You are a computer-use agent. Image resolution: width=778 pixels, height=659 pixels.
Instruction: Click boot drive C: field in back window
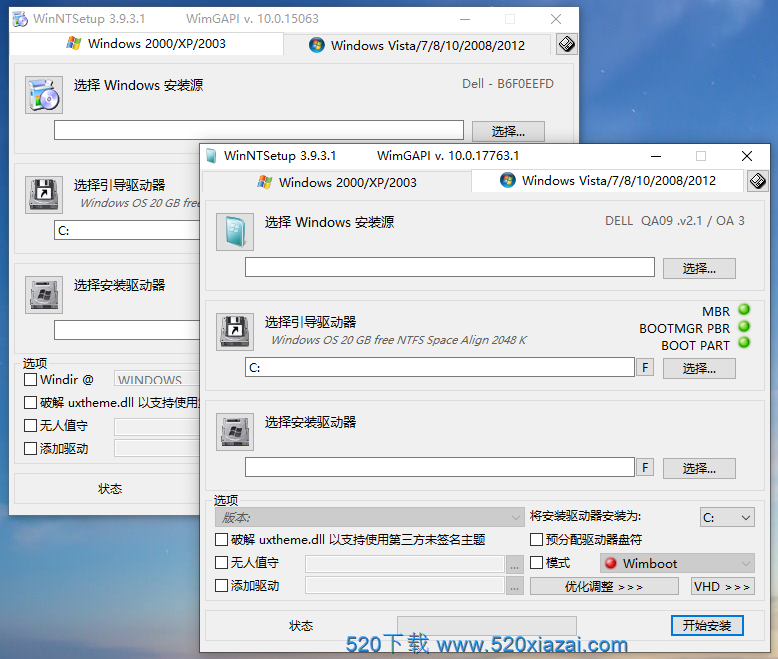127,230
